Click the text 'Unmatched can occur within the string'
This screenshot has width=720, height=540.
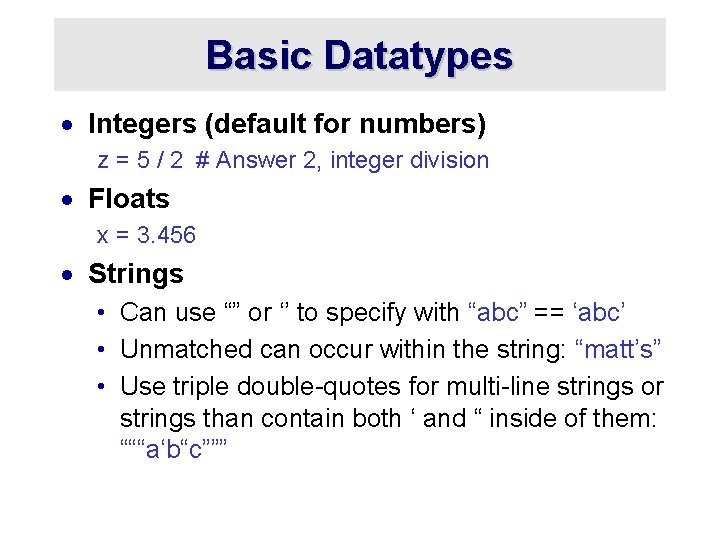point(343,349)
